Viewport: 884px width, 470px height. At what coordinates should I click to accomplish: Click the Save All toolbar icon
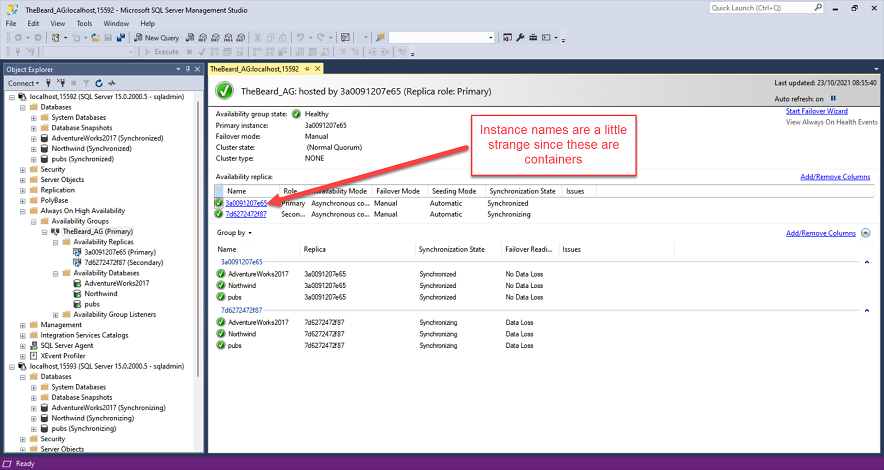point(121,38)
